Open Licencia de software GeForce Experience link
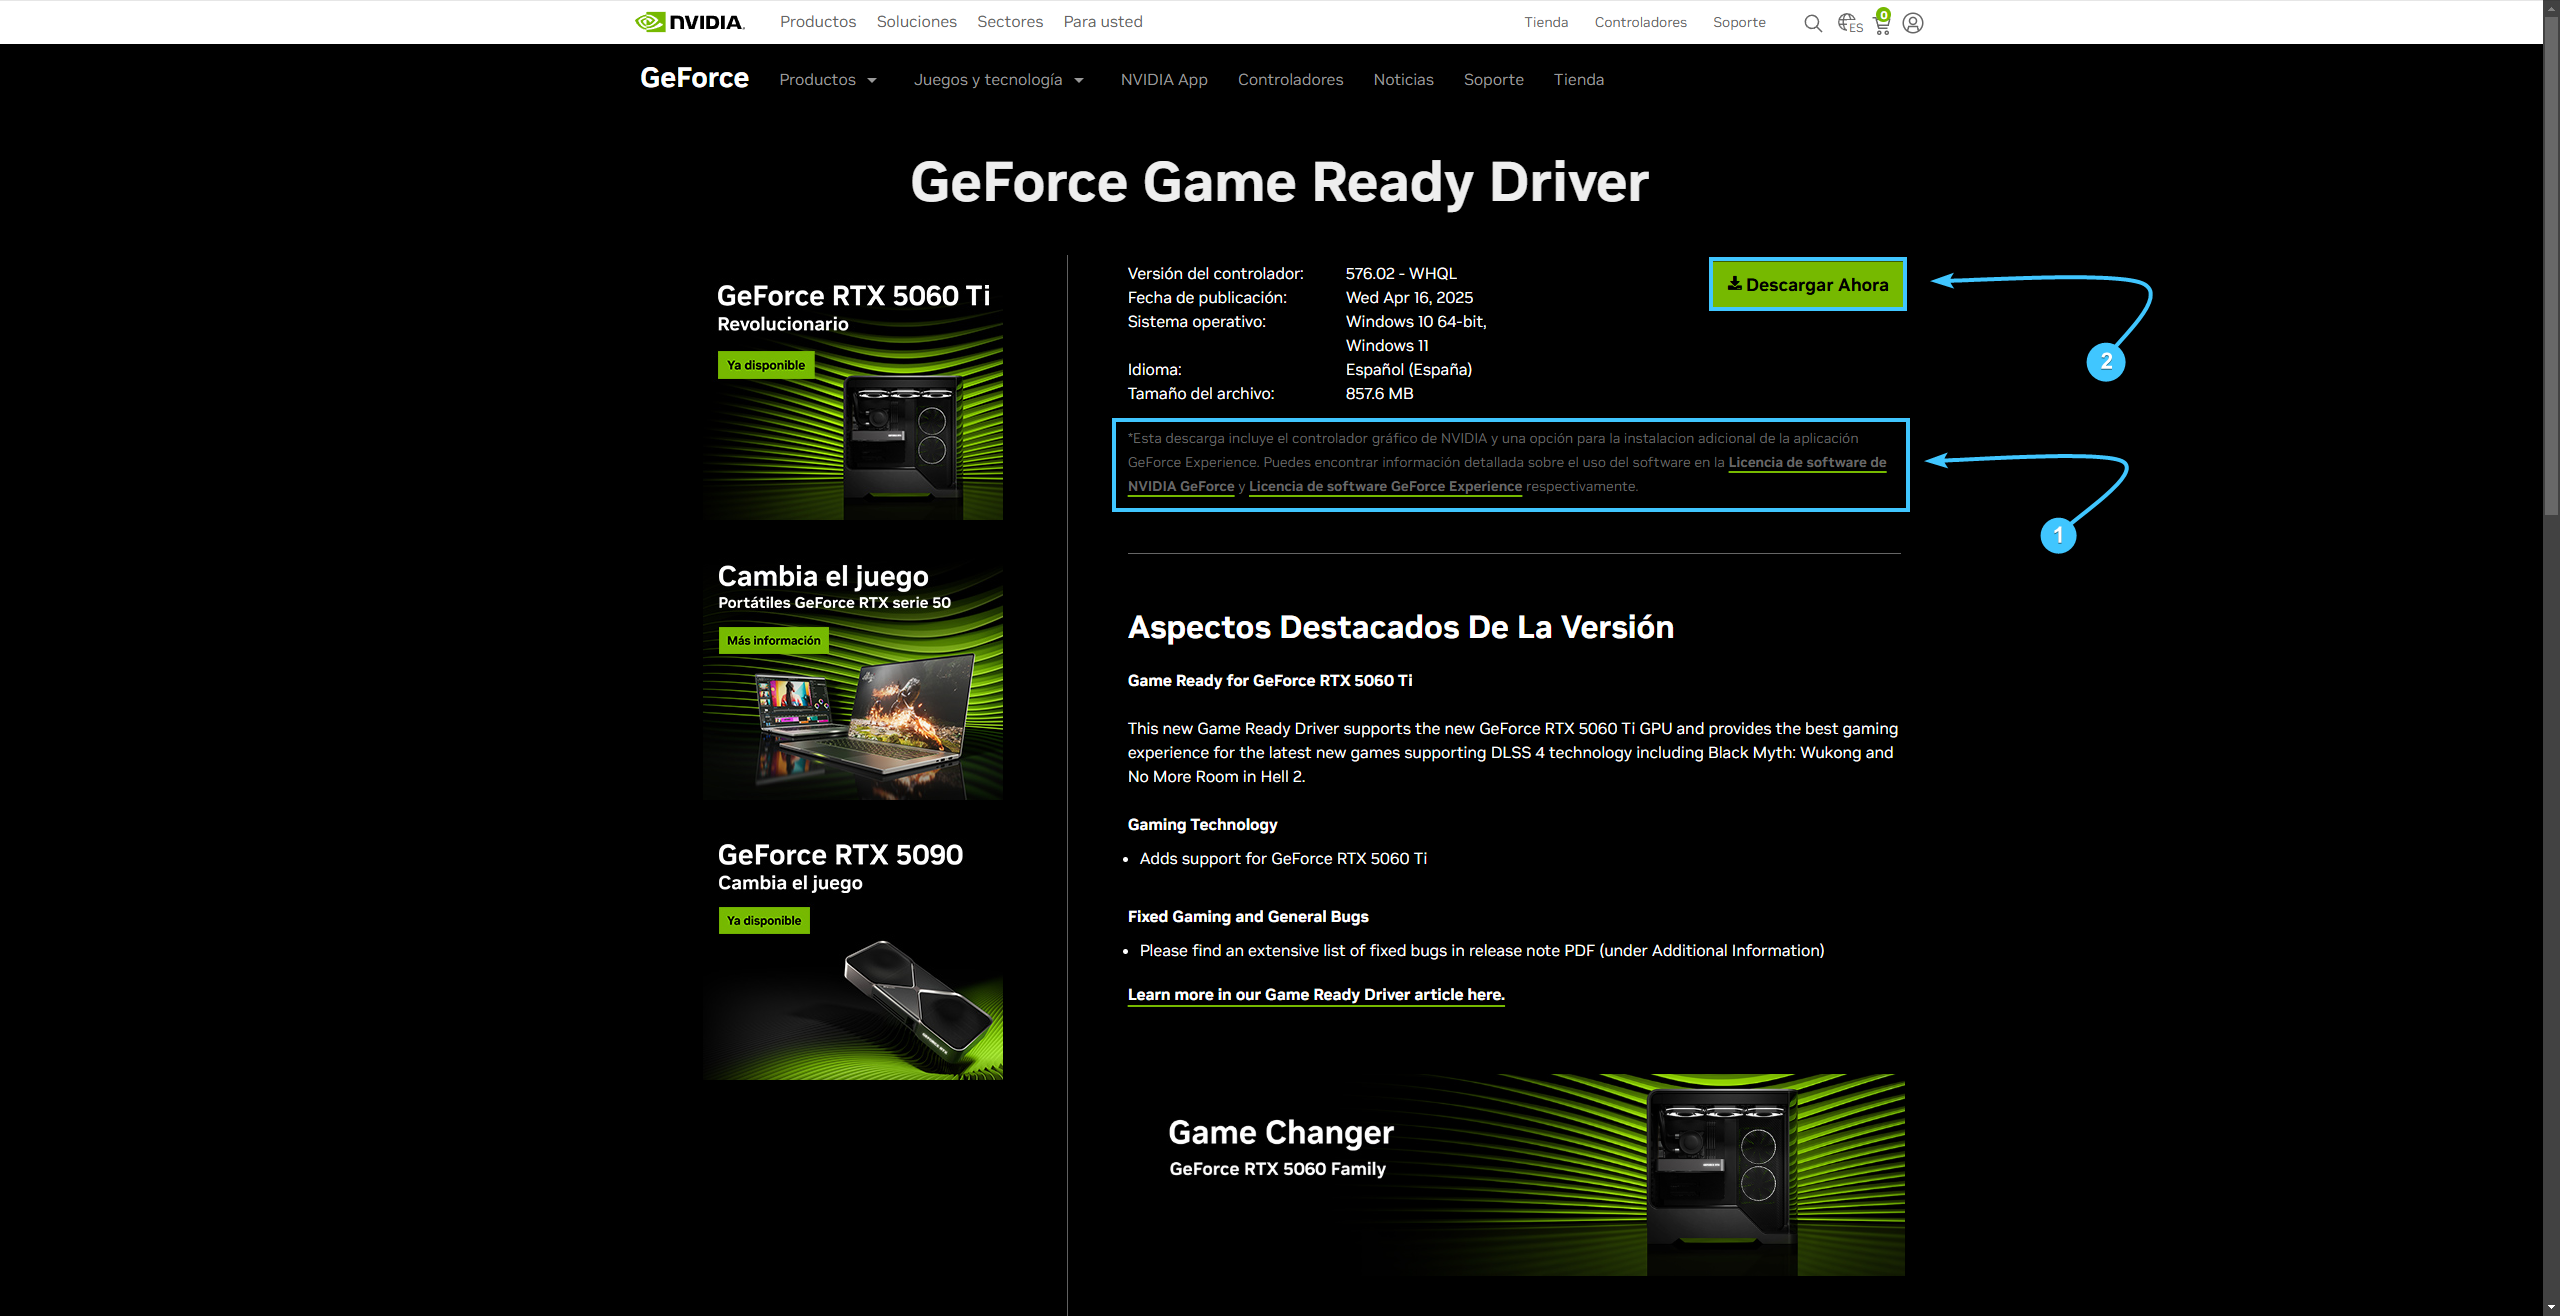The height and width of the screenshot is (1316, 2560). [x=1385, y=487]
